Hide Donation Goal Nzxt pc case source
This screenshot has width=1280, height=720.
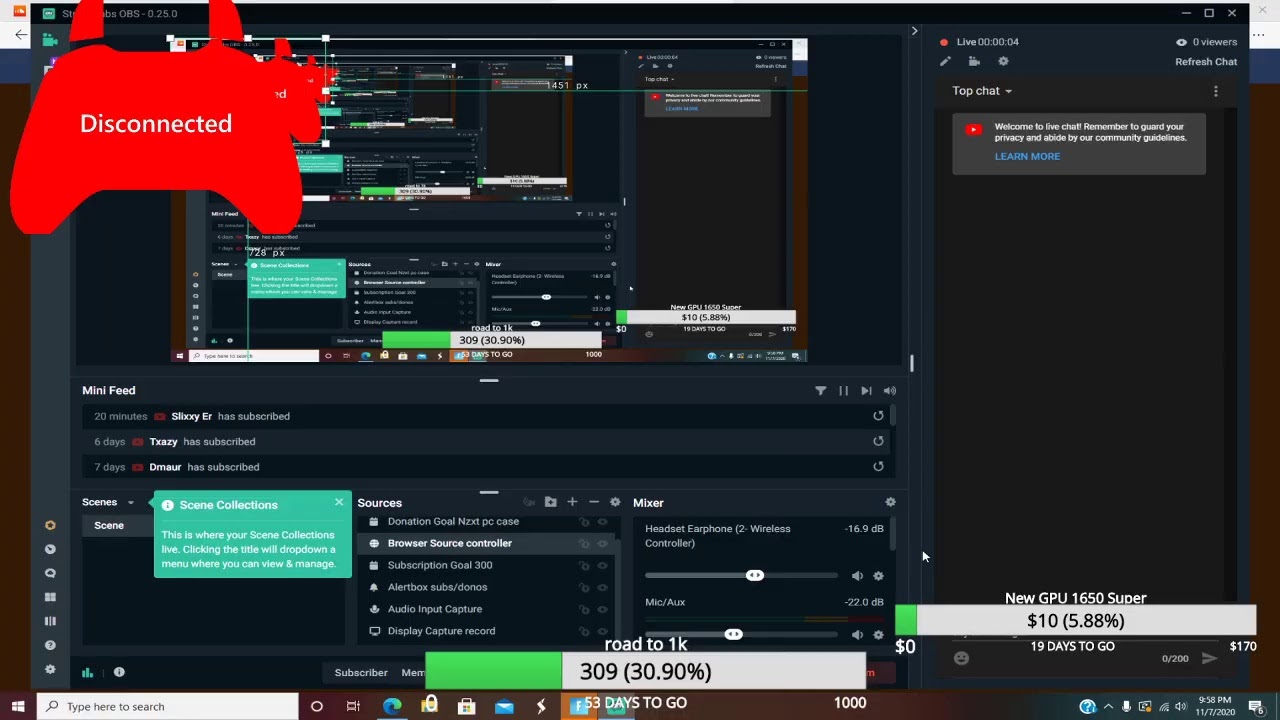pos(602,522)
